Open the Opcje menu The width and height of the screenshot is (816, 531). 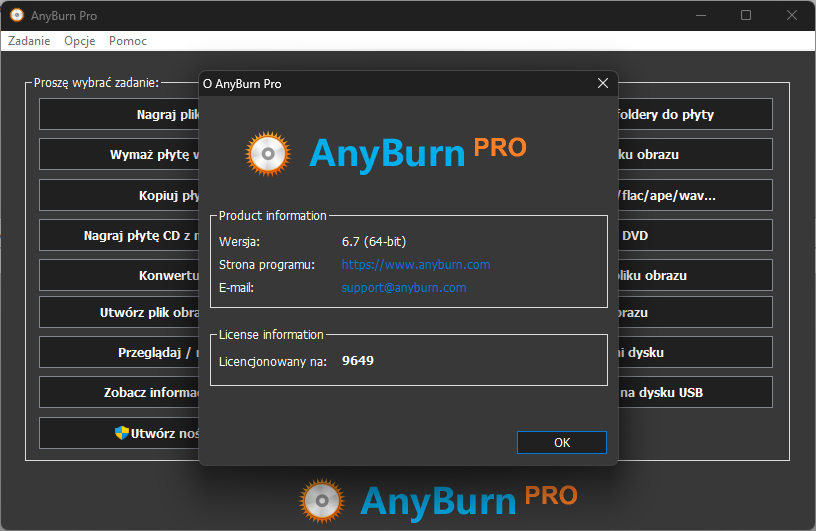80,41
